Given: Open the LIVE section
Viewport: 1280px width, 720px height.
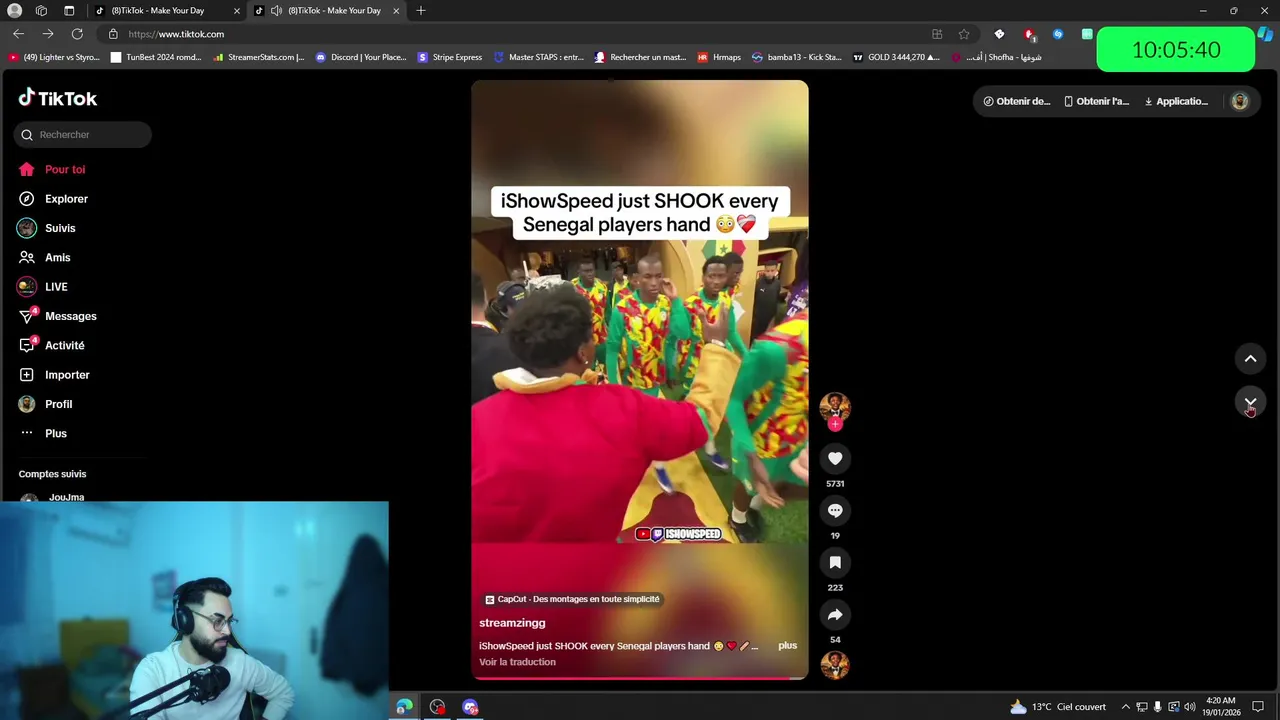Looking at the screenshot, I should click(x=43, y=287).
